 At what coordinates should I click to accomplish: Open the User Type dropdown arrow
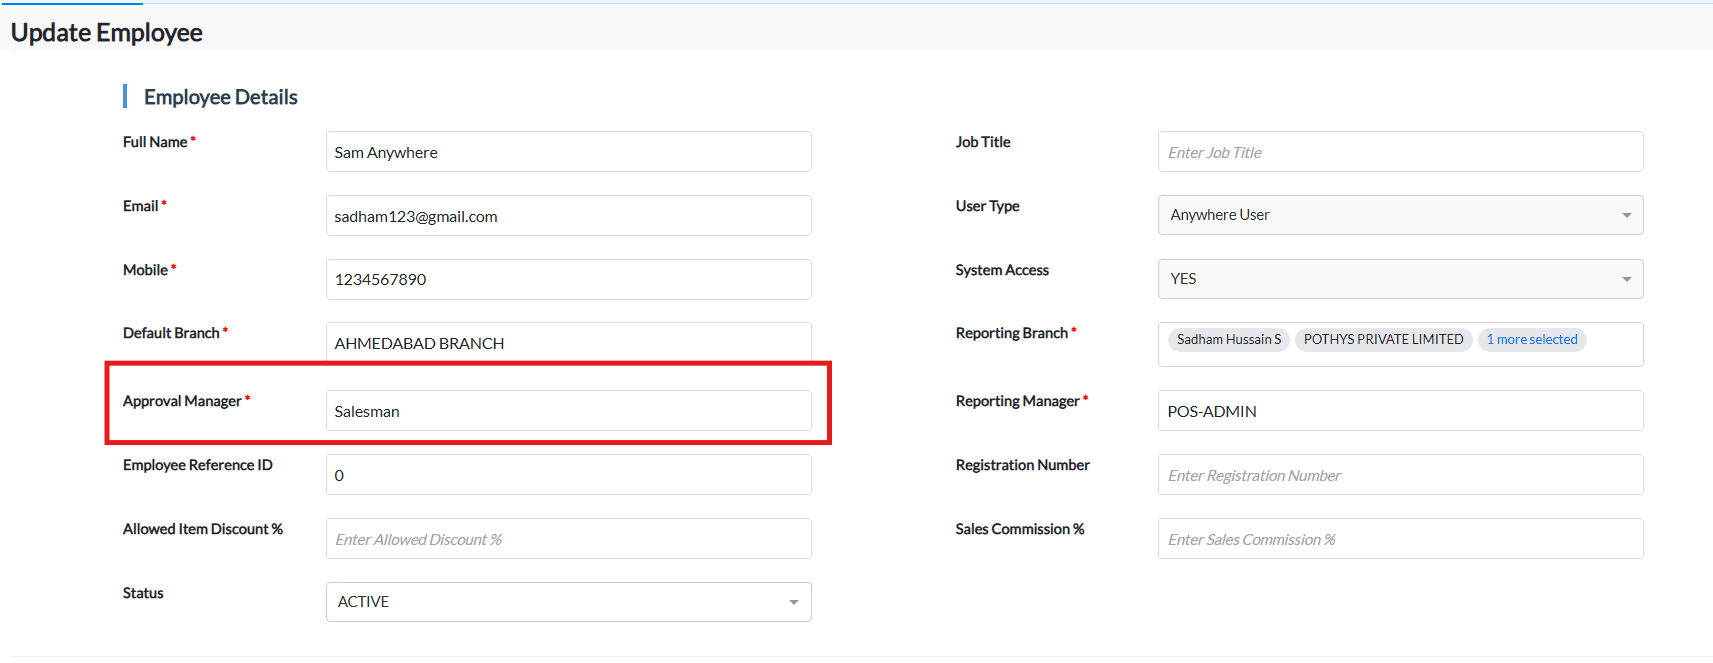click(x=1626, y=215)
